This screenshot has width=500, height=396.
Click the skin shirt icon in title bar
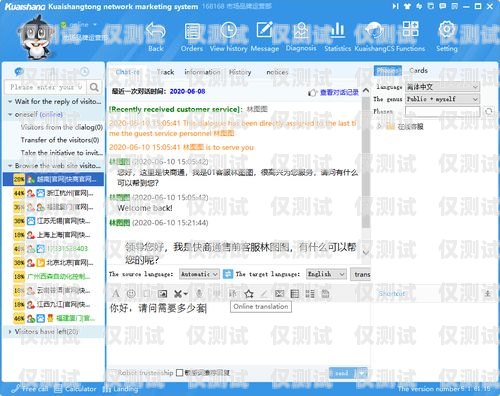point(407,6)
